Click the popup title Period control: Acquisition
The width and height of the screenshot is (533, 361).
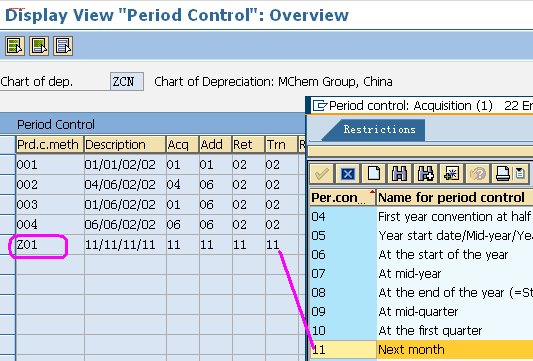411,106
